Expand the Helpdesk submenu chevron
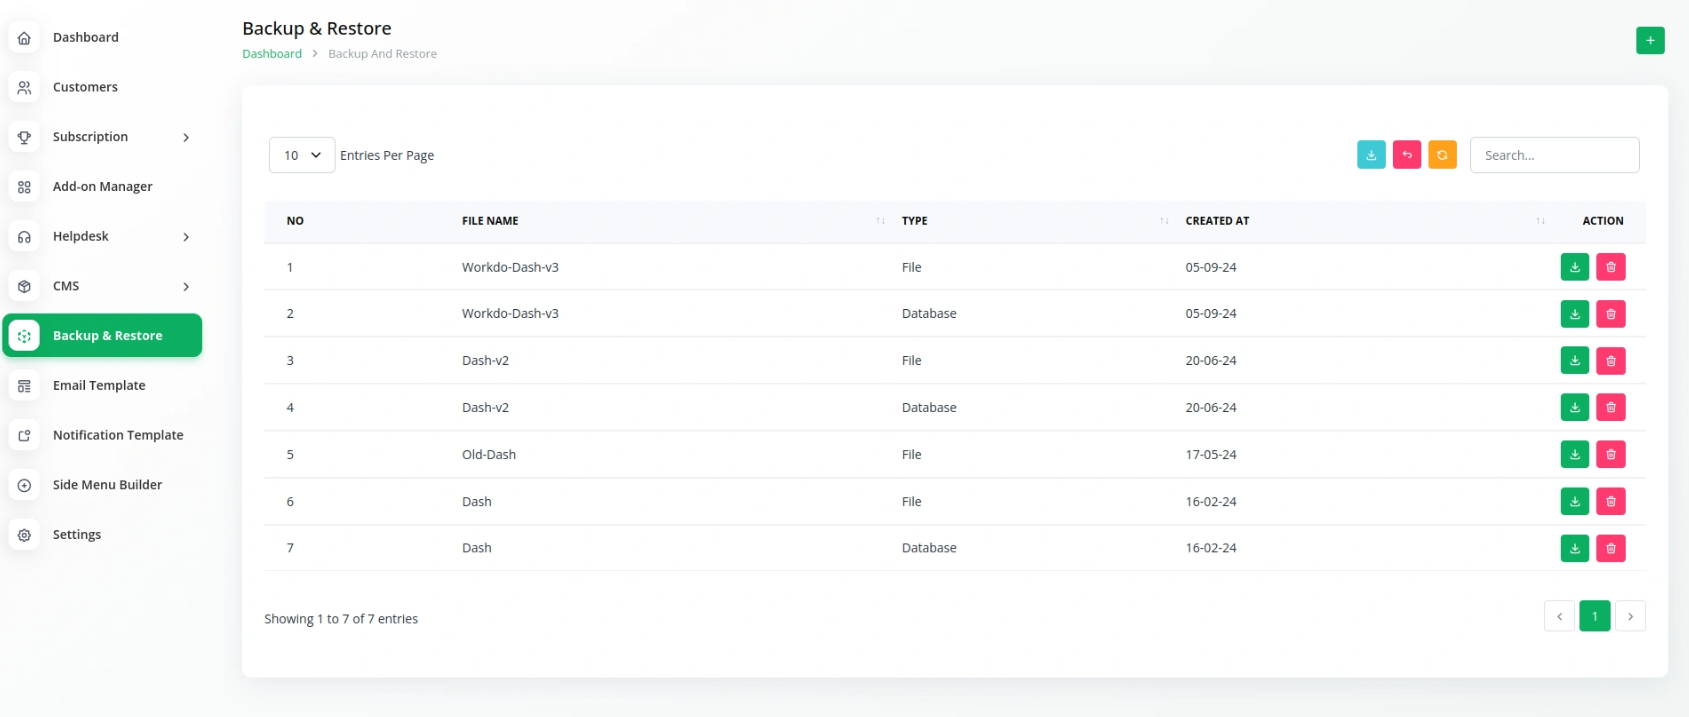This screenshot has height=717, width=1689. pyautogui.click(x=186, y=237)
